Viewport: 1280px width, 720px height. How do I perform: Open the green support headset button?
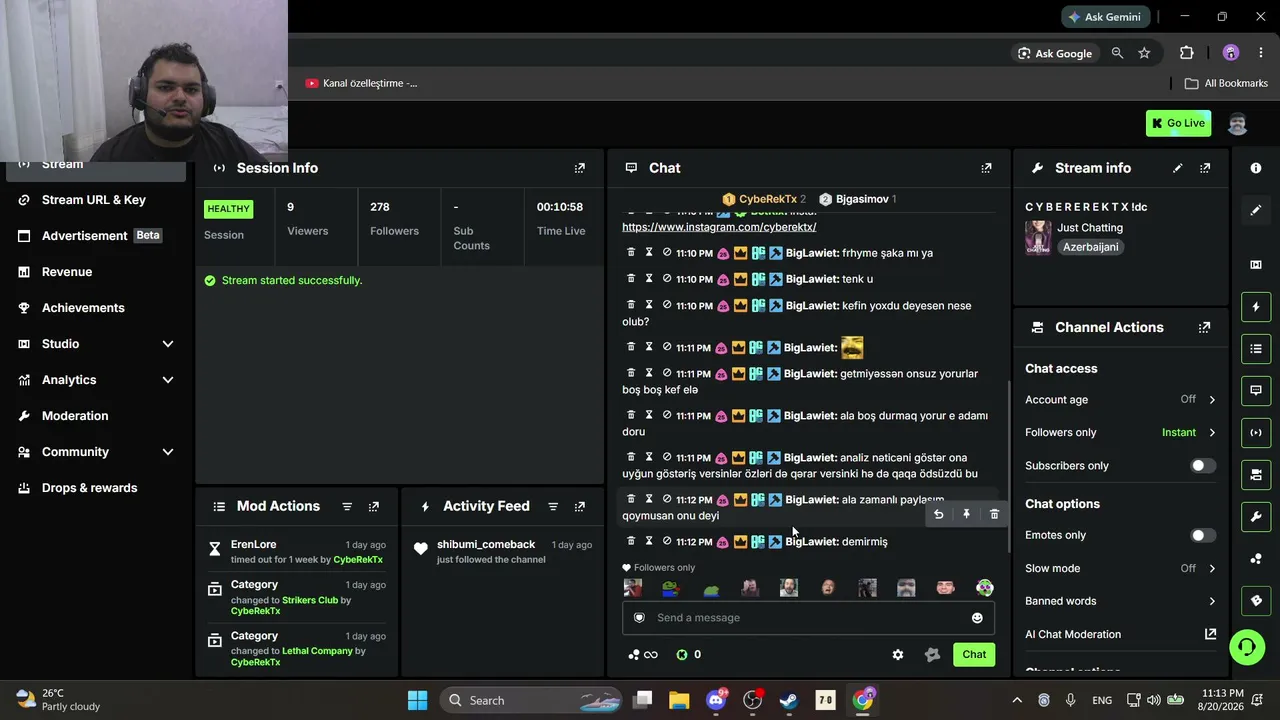click(1247, 647)
